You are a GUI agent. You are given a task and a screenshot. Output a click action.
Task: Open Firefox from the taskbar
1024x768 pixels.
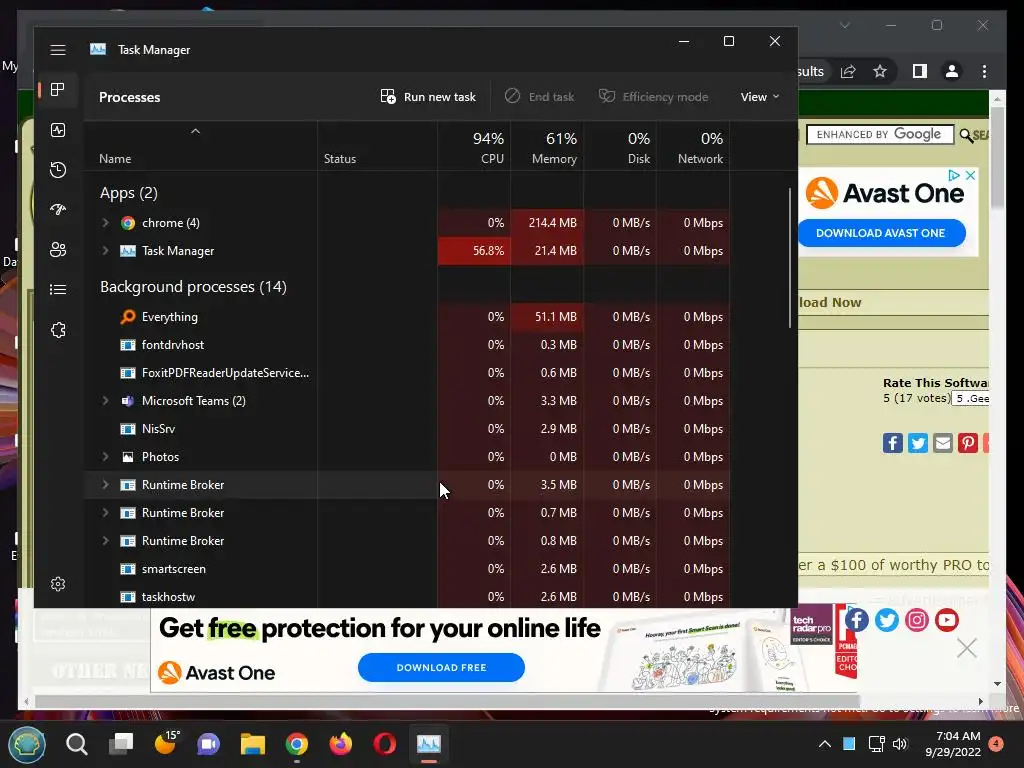click(x=340, y=744)
